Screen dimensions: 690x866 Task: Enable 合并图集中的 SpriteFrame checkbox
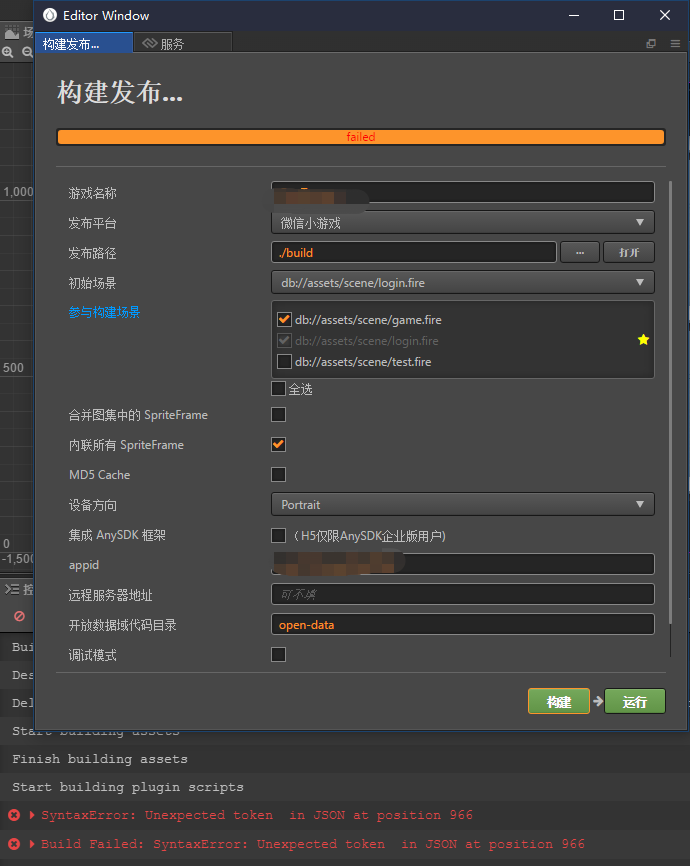point(278,414)
